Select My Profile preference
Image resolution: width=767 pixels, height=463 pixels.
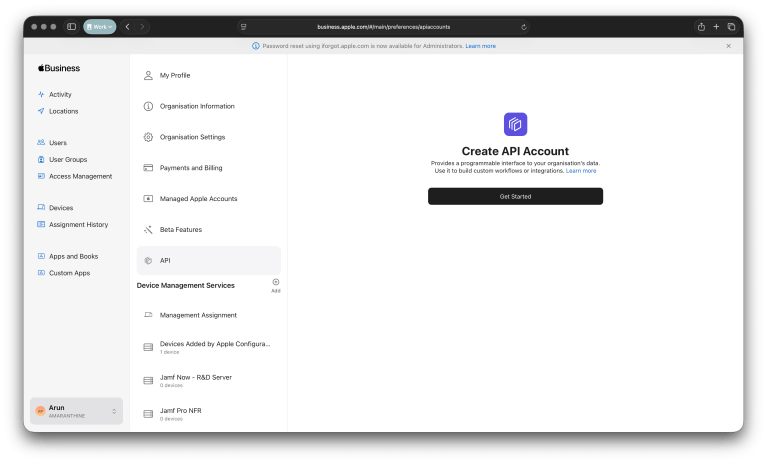coord(209,75)
